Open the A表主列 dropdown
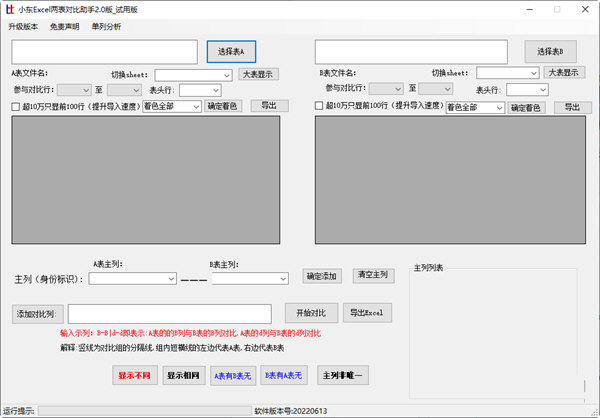Image resolution: width=600 pixels, height=418 pixels. (x=132, y=279)
